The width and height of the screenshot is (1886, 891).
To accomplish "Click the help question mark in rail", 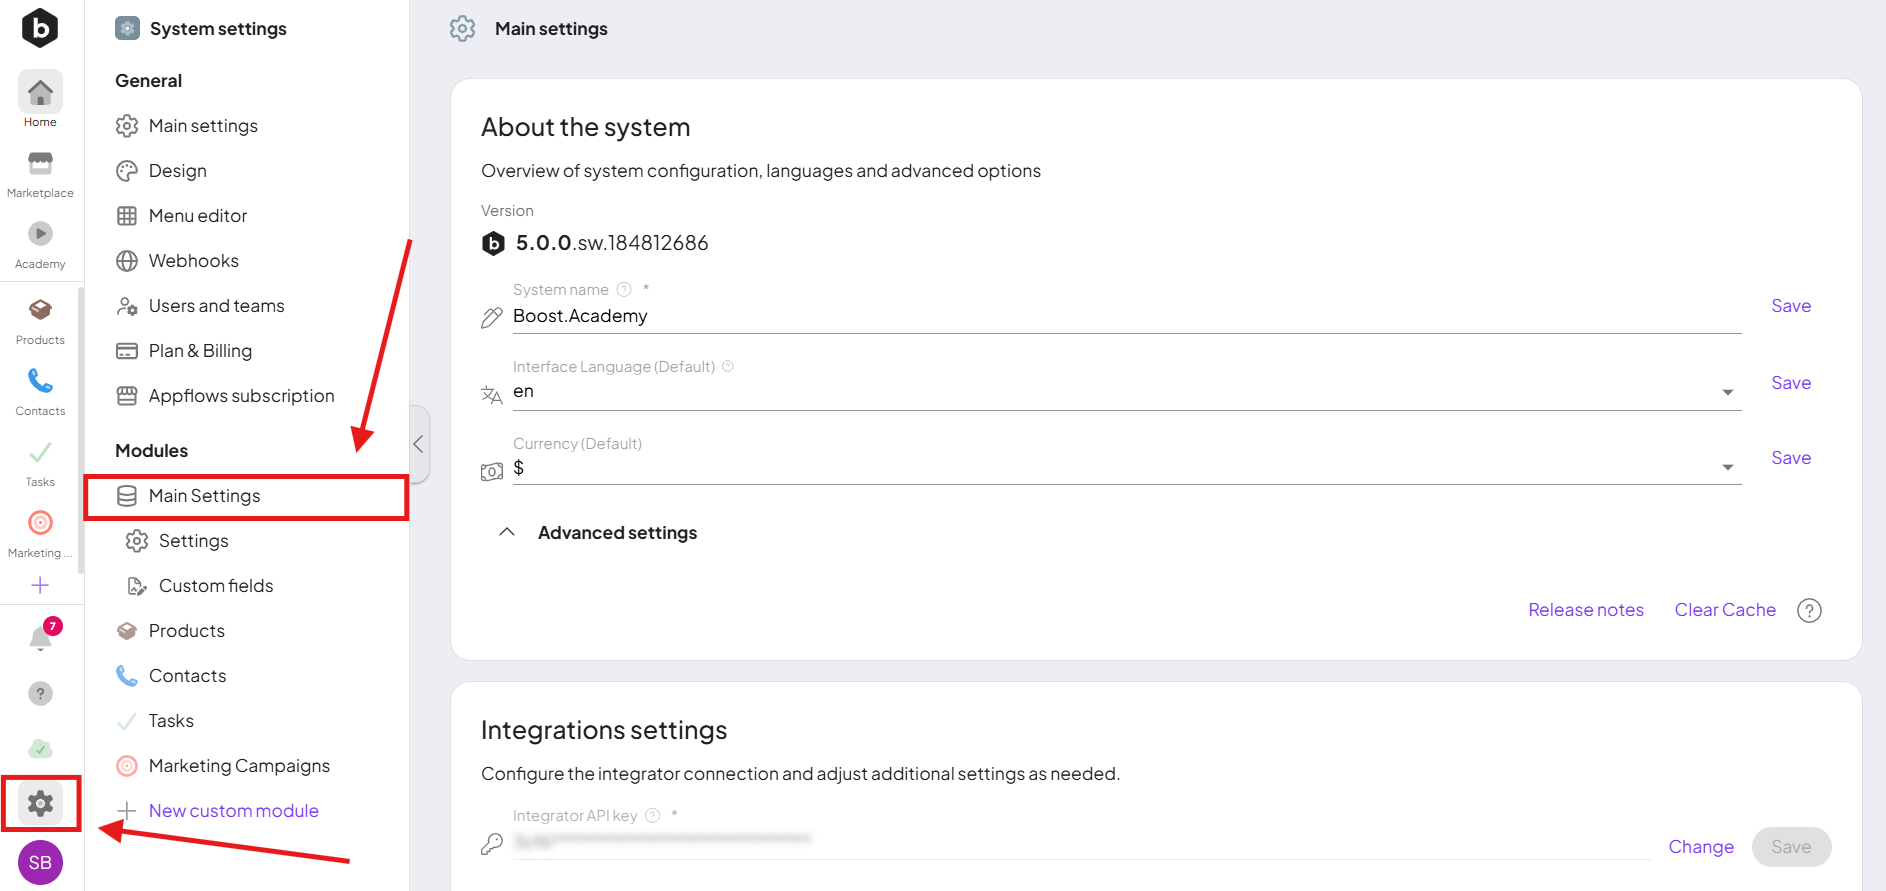I will [x=40, y=693].
